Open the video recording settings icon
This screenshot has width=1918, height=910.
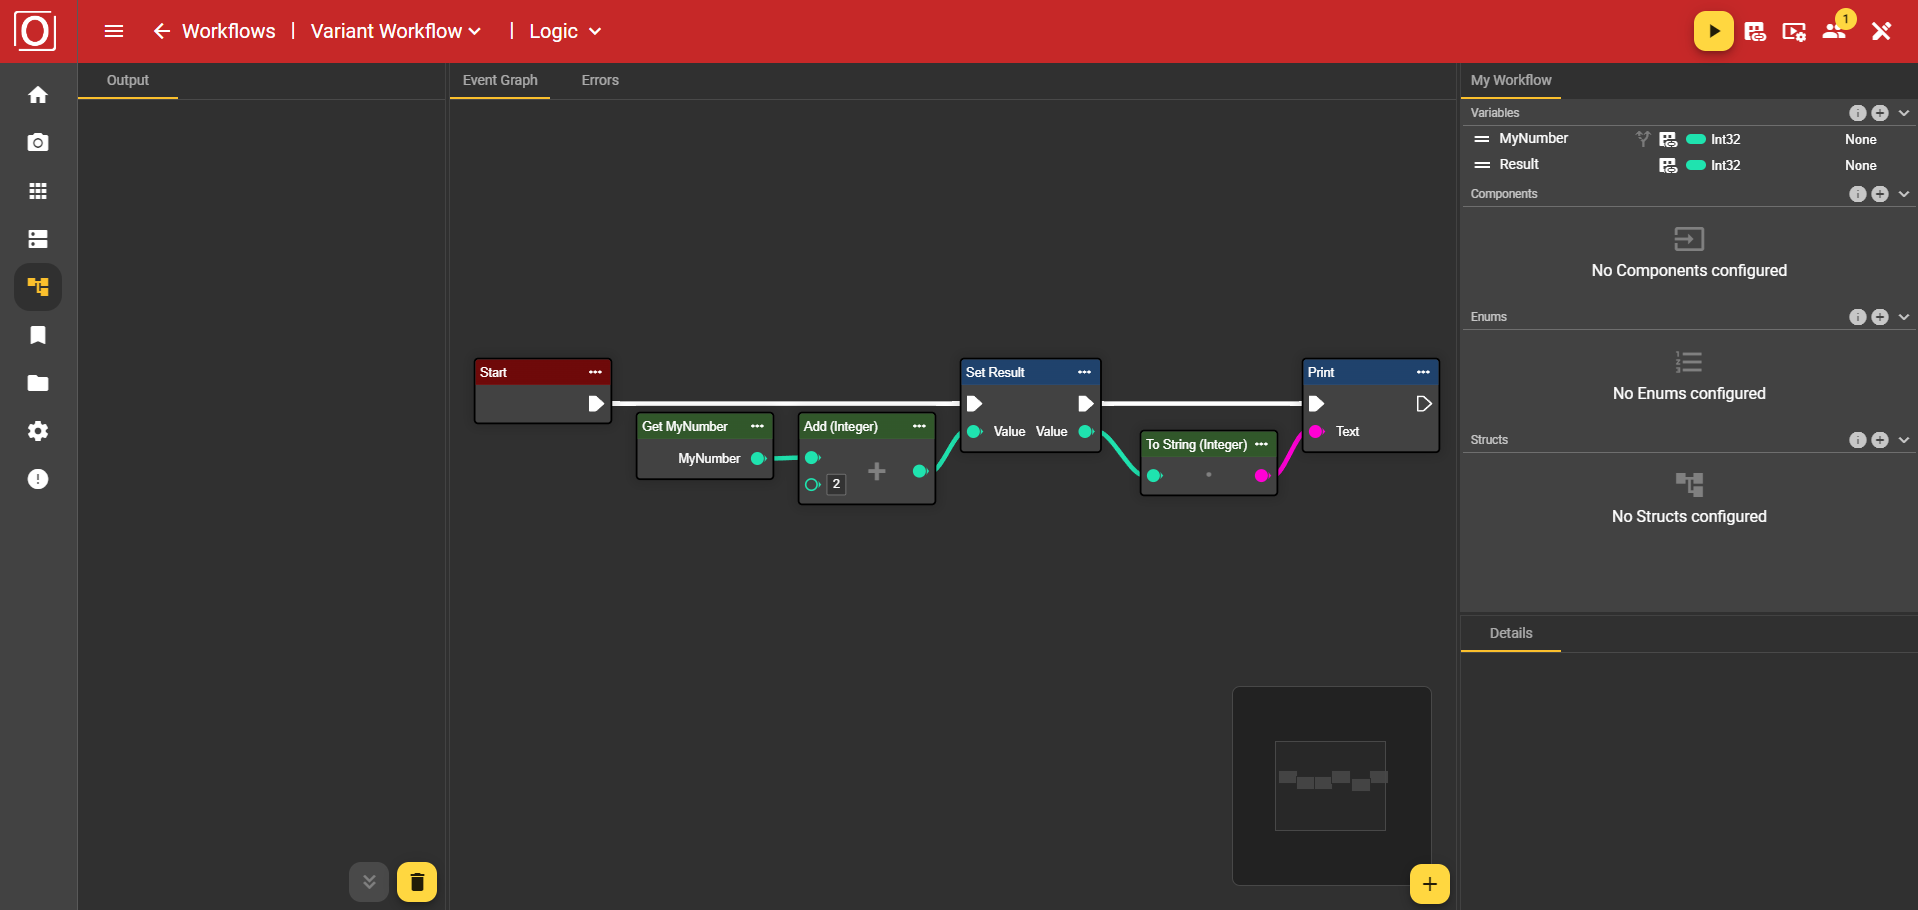1794,31
